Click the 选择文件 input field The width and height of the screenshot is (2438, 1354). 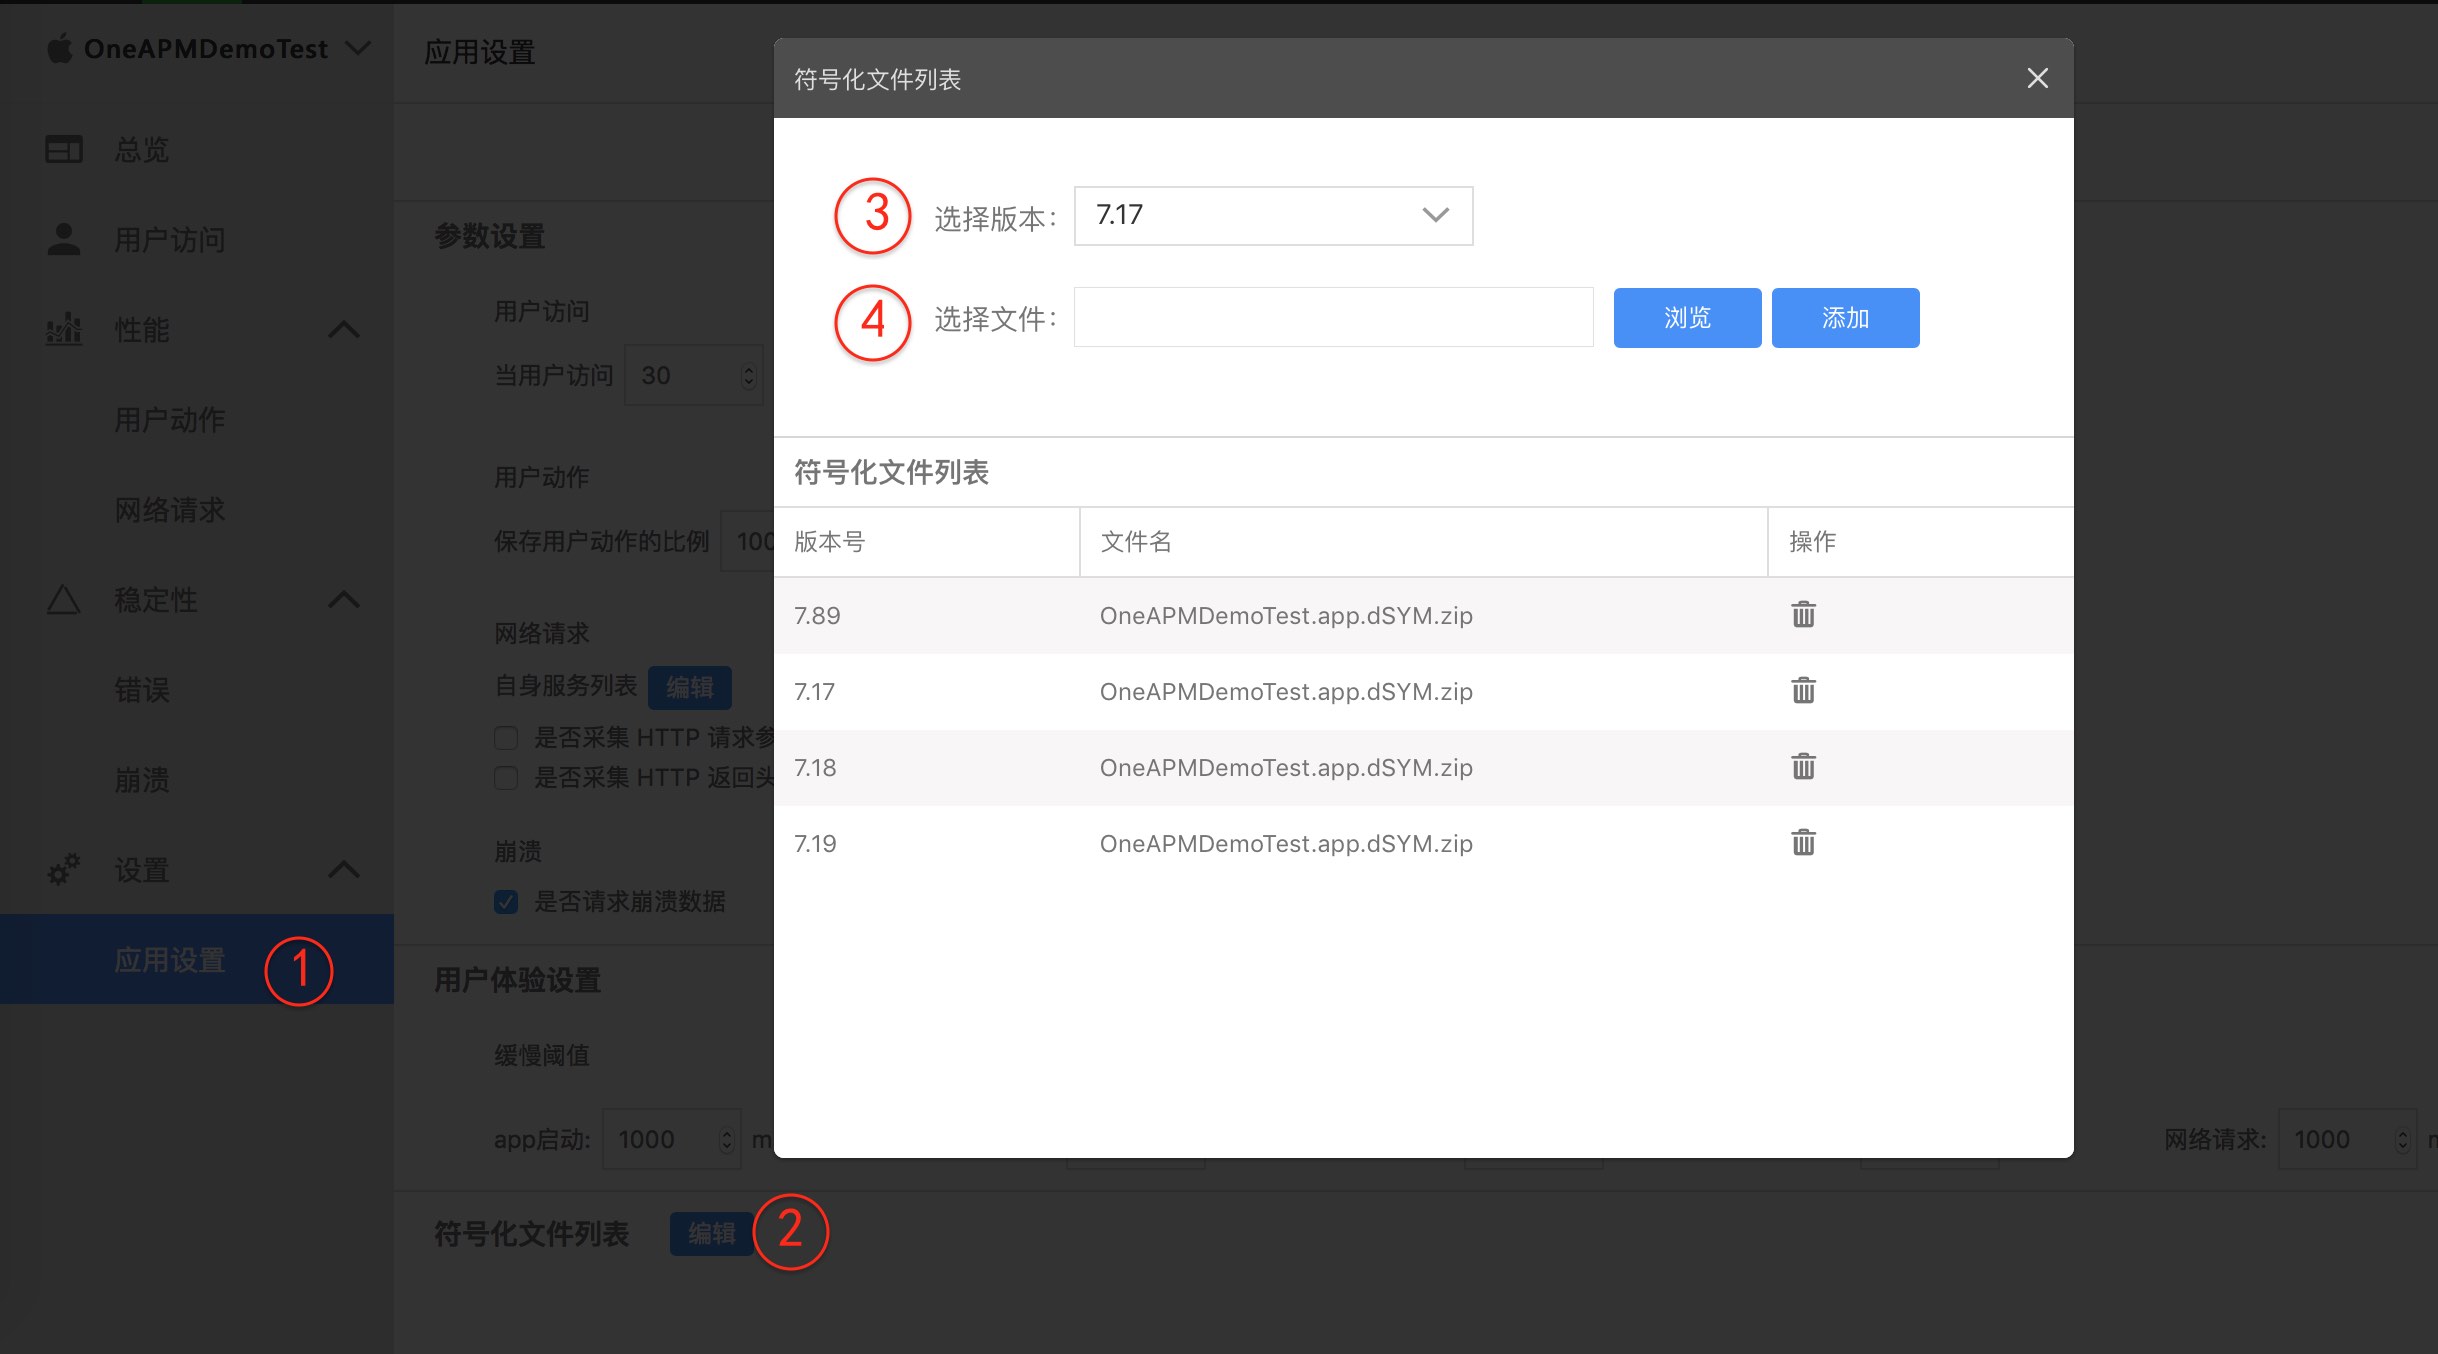pyautogui.click(x=1333, y=318)
